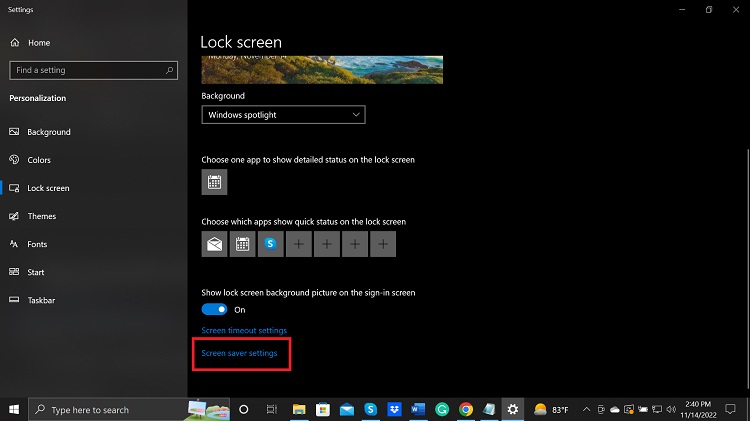Open Microsoft Word from the taskbar
750x421 pixels.
click(x=418, y=409)
